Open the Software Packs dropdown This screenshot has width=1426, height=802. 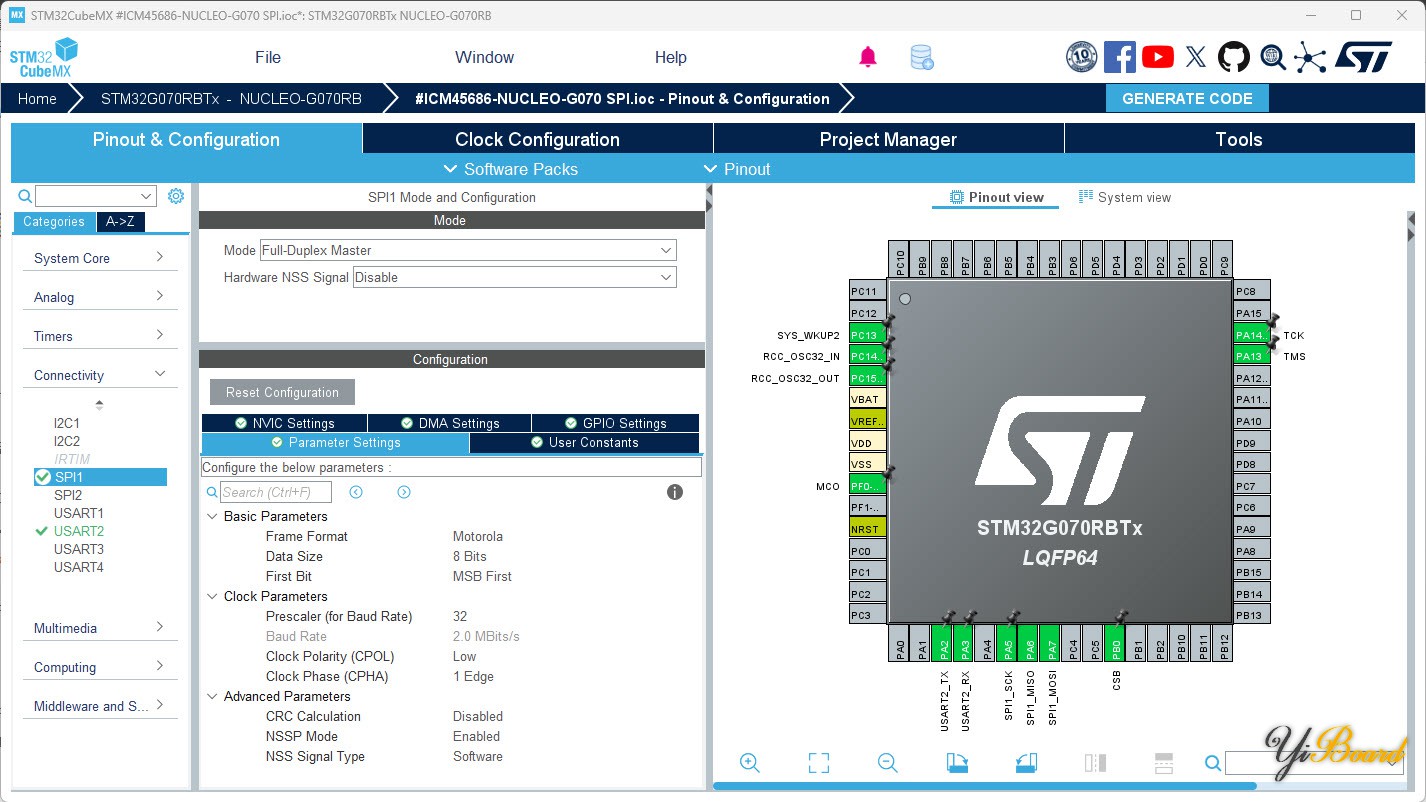point(510,169)
